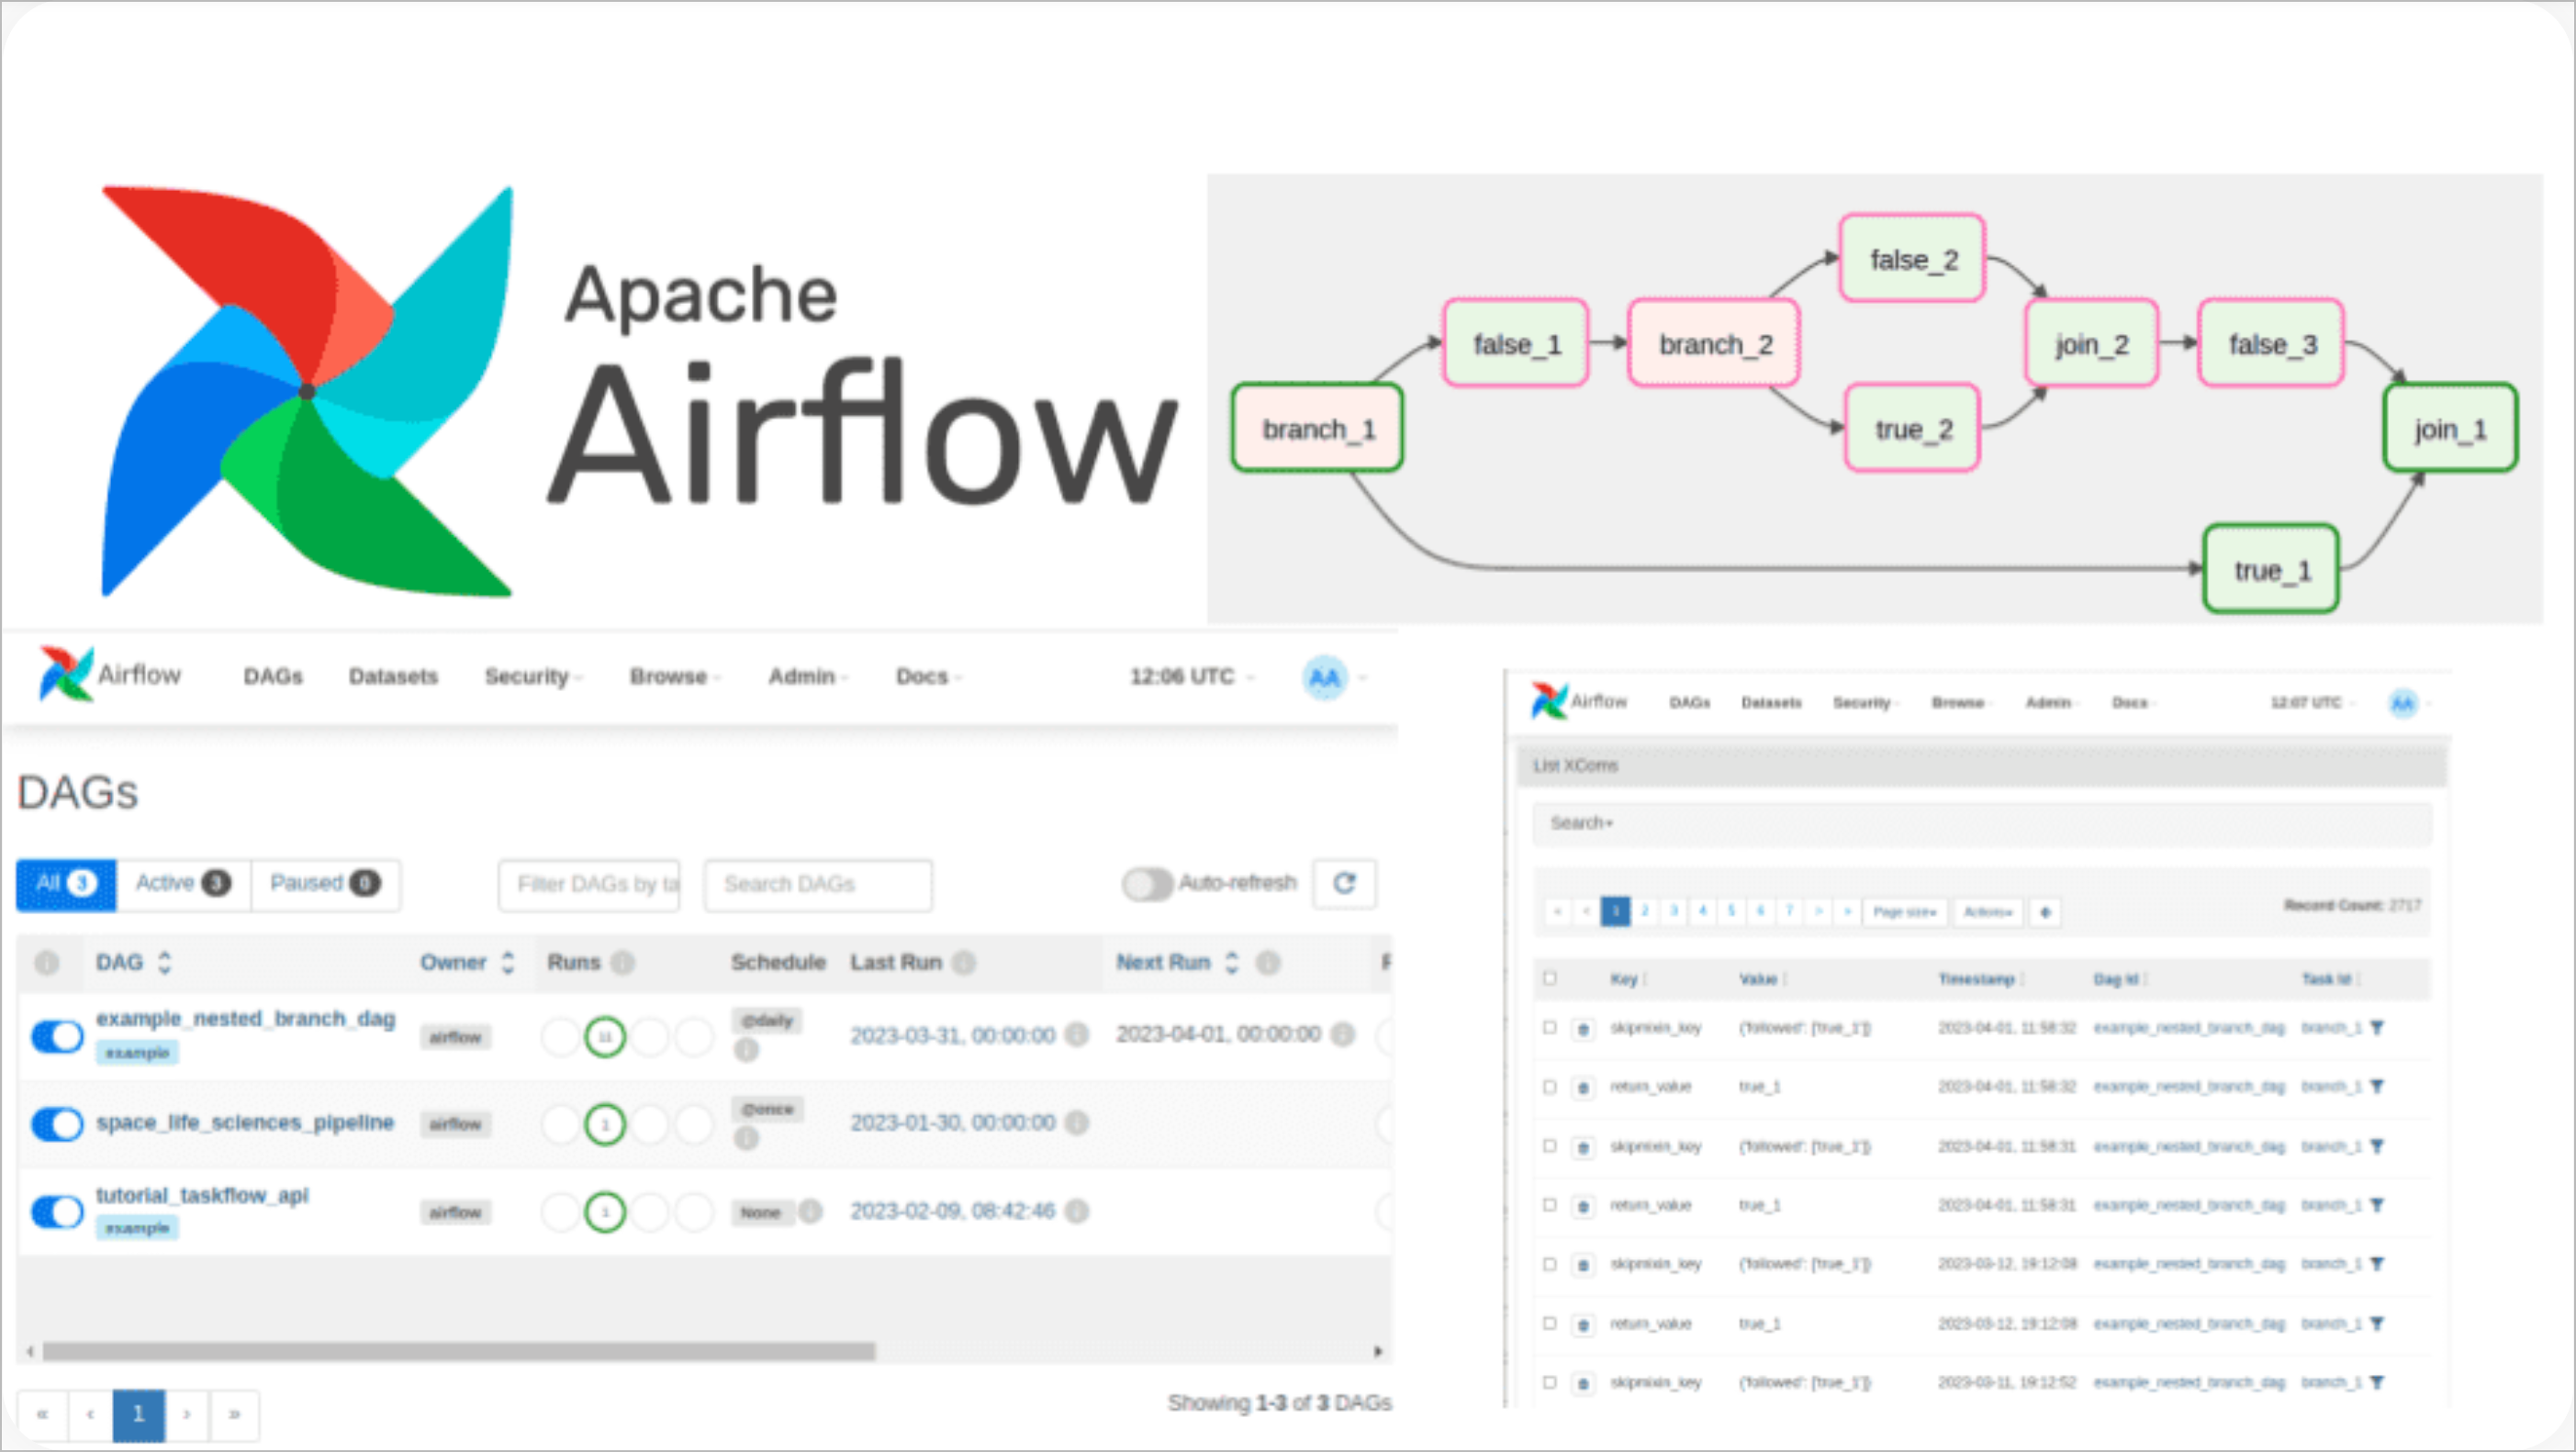Open the Admin menu in the navbar
Screen dimensions: 2576x1452
803,676
